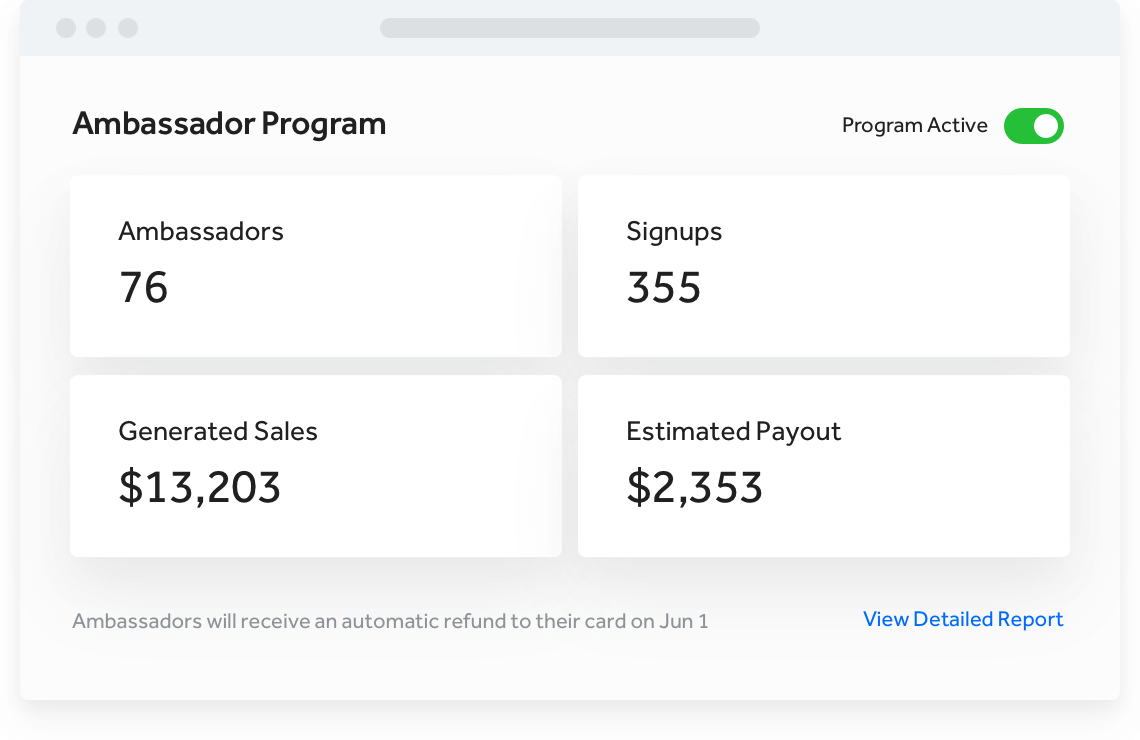The image size is (1140, 740).
Task: Click the signups count 355
Action: 664,288
